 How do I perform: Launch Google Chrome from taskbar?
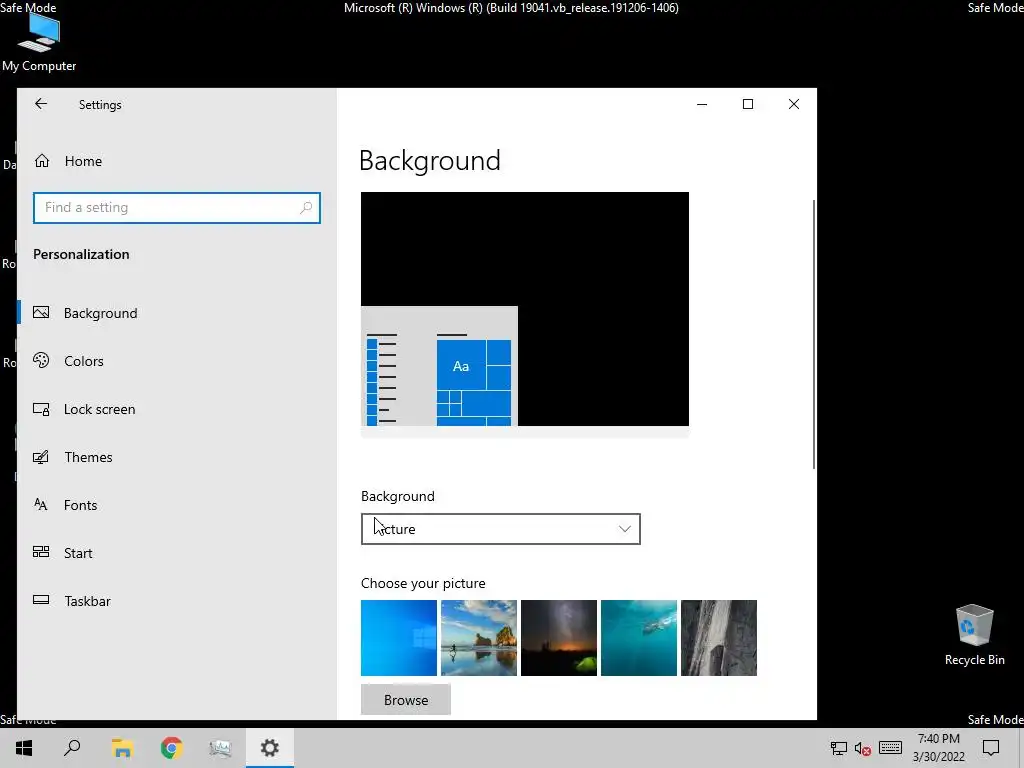(x=171, y=748)
